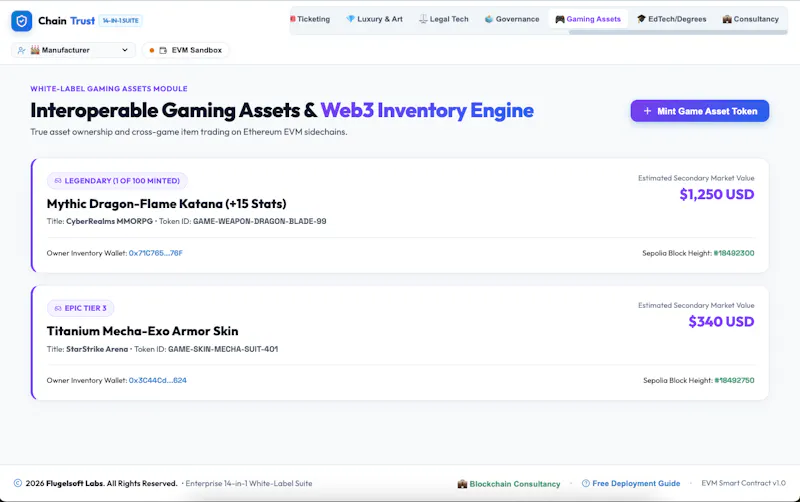Click the gamepad icon in EPIC TIER 3 badge
Viewport: 800px width, 502px height.
point(58,308)
